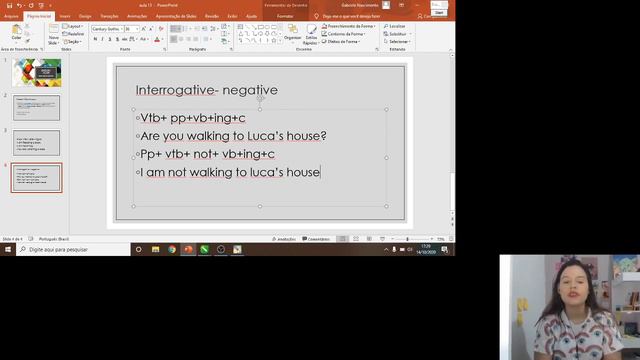Undo the last action
This screenshot has width=640, height=360.
click(x=19, y=5)
